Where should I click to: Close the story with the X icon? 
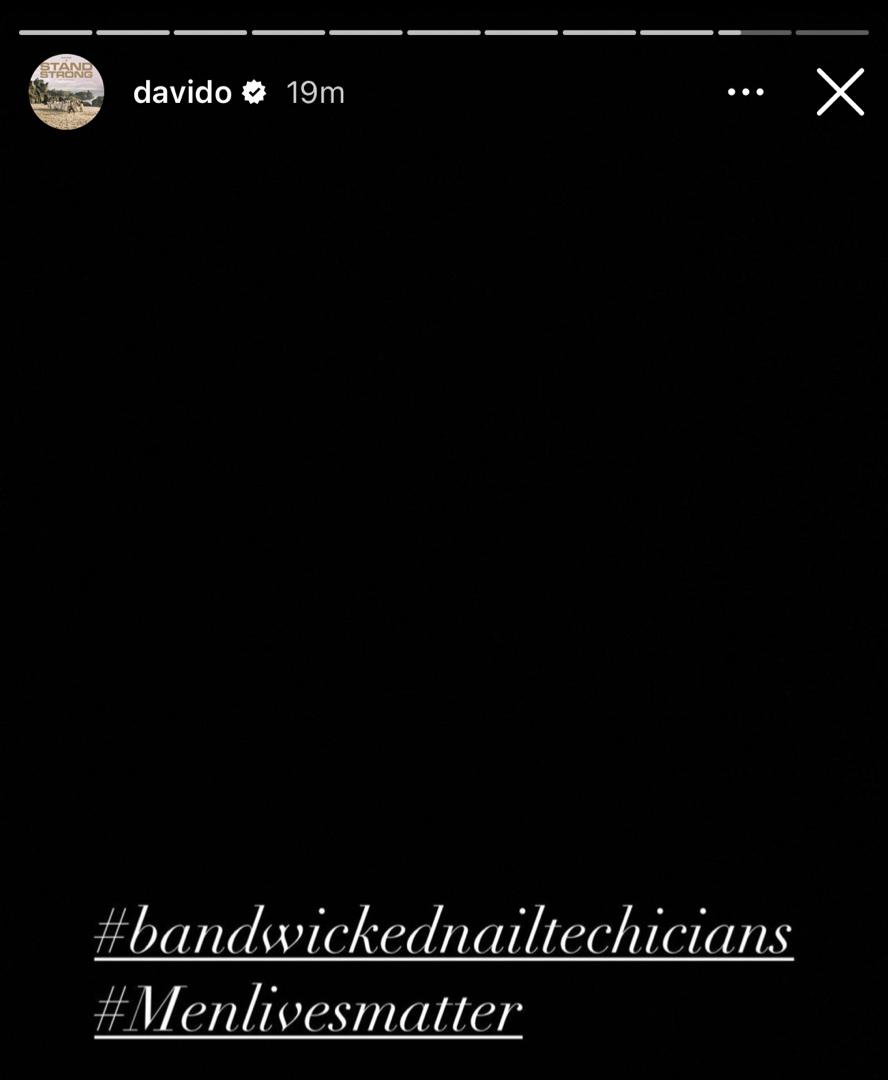coord(840,92)
